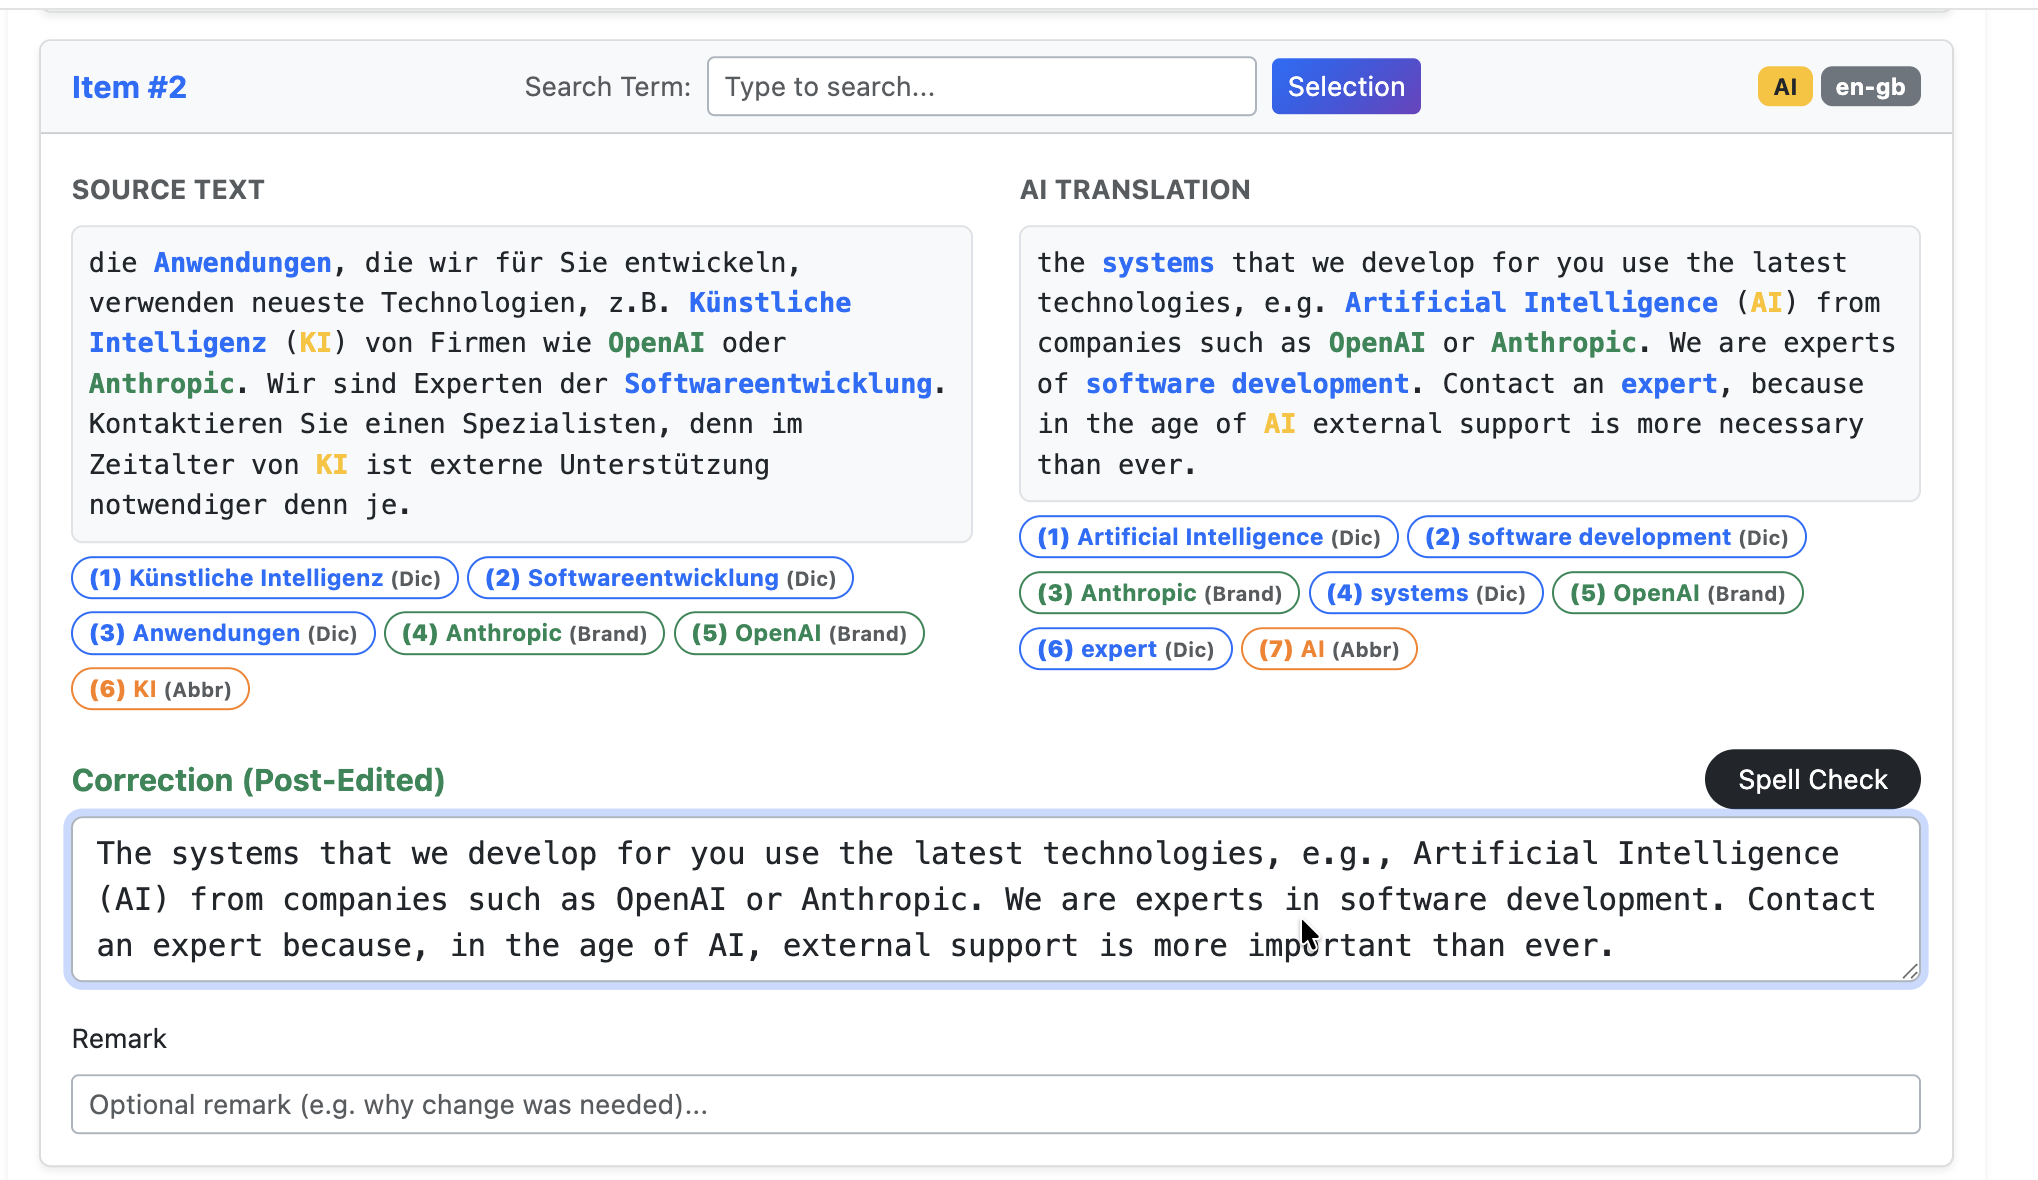This screenshot has width=2038, height=1180.
Task: Select translation tag AI (Abbr)
Action: 1328,649
